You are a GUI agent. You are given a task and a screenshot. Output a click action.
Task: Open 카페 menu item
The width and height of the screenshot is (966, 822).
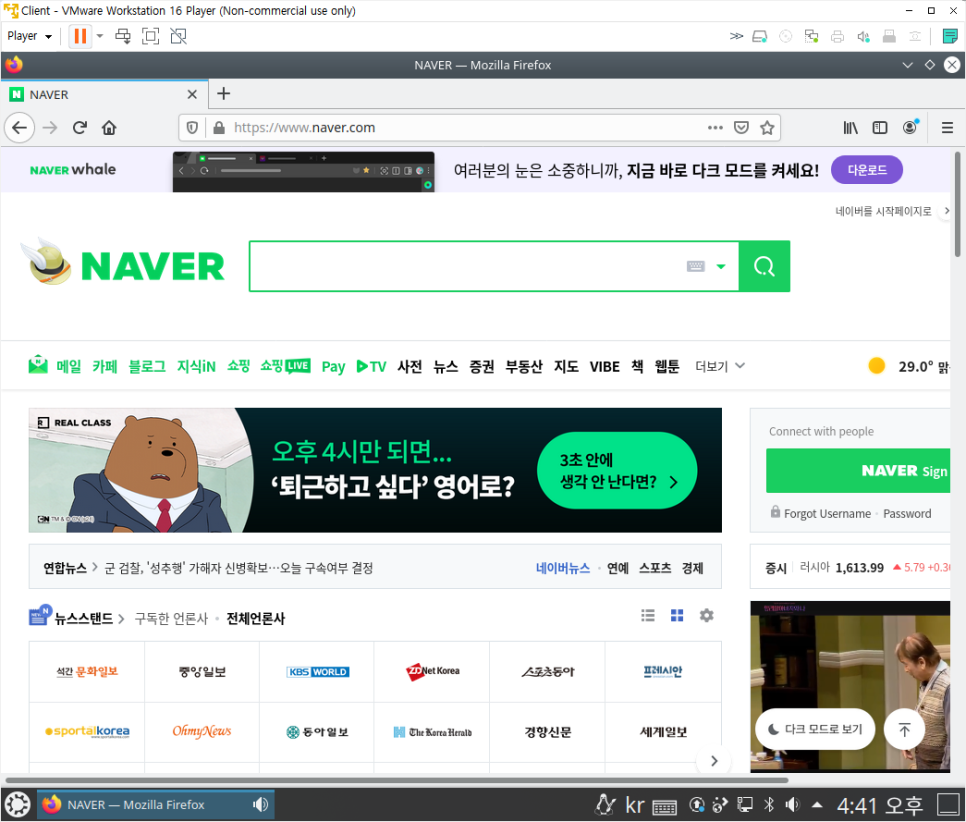(x=105, y=367)
